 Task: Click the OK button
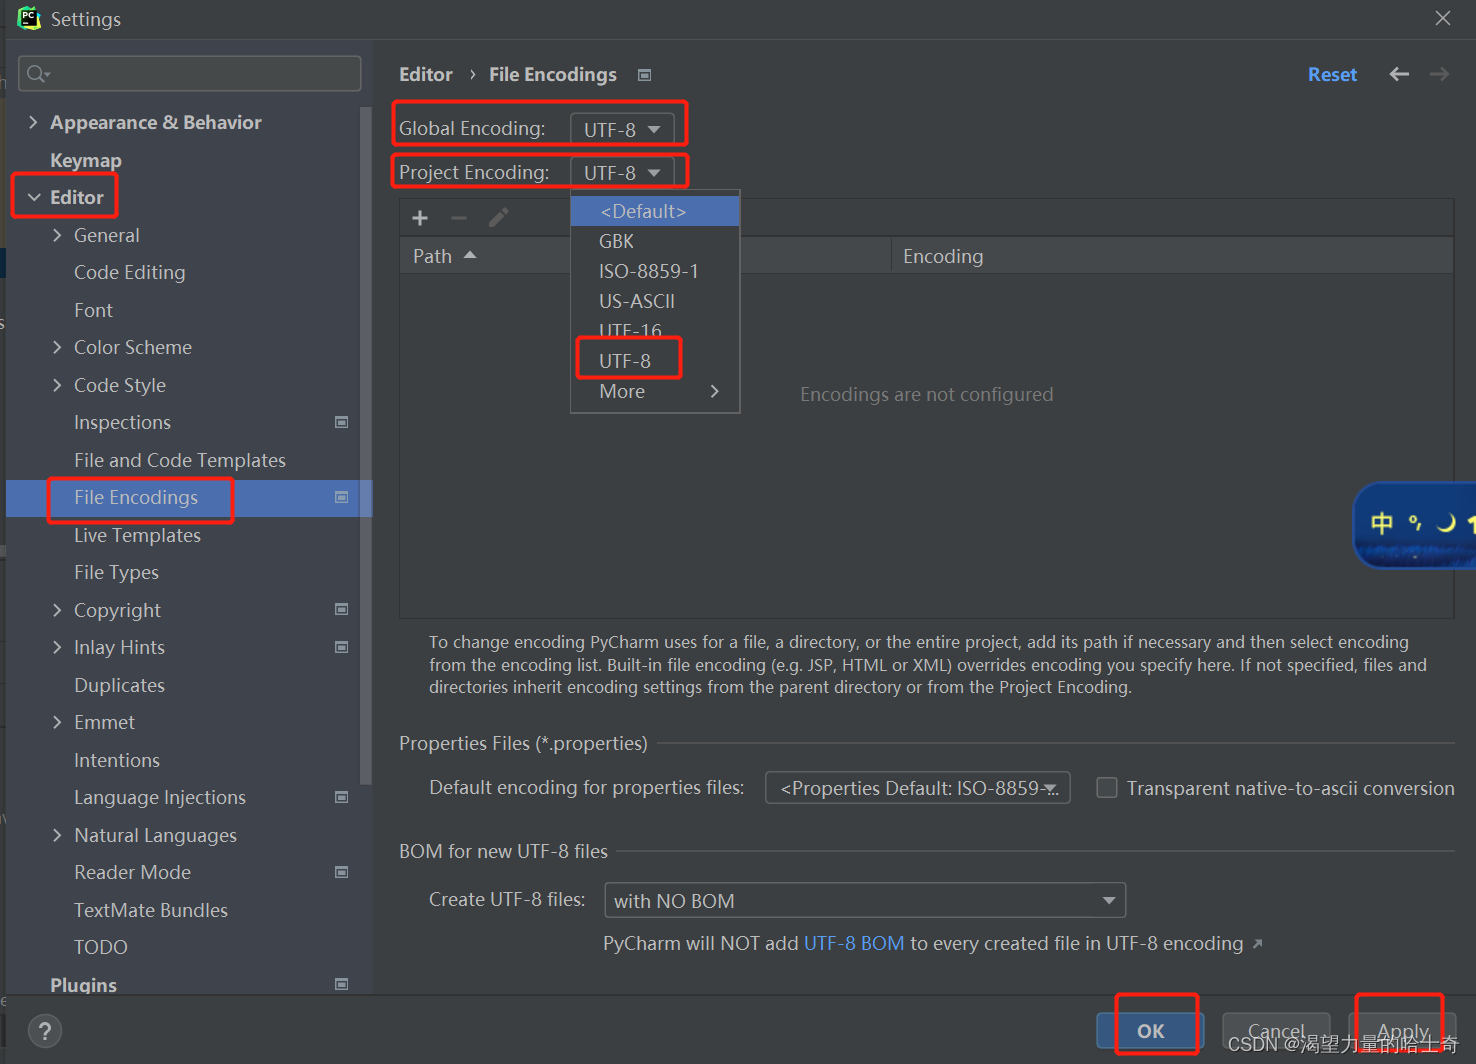point(1150,1031)
